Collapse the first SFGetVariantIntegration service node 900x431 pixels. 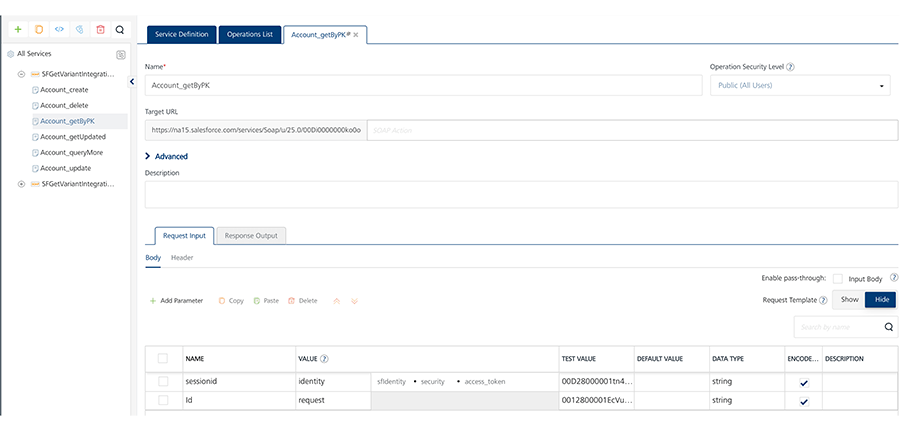[x=21, y=74]
